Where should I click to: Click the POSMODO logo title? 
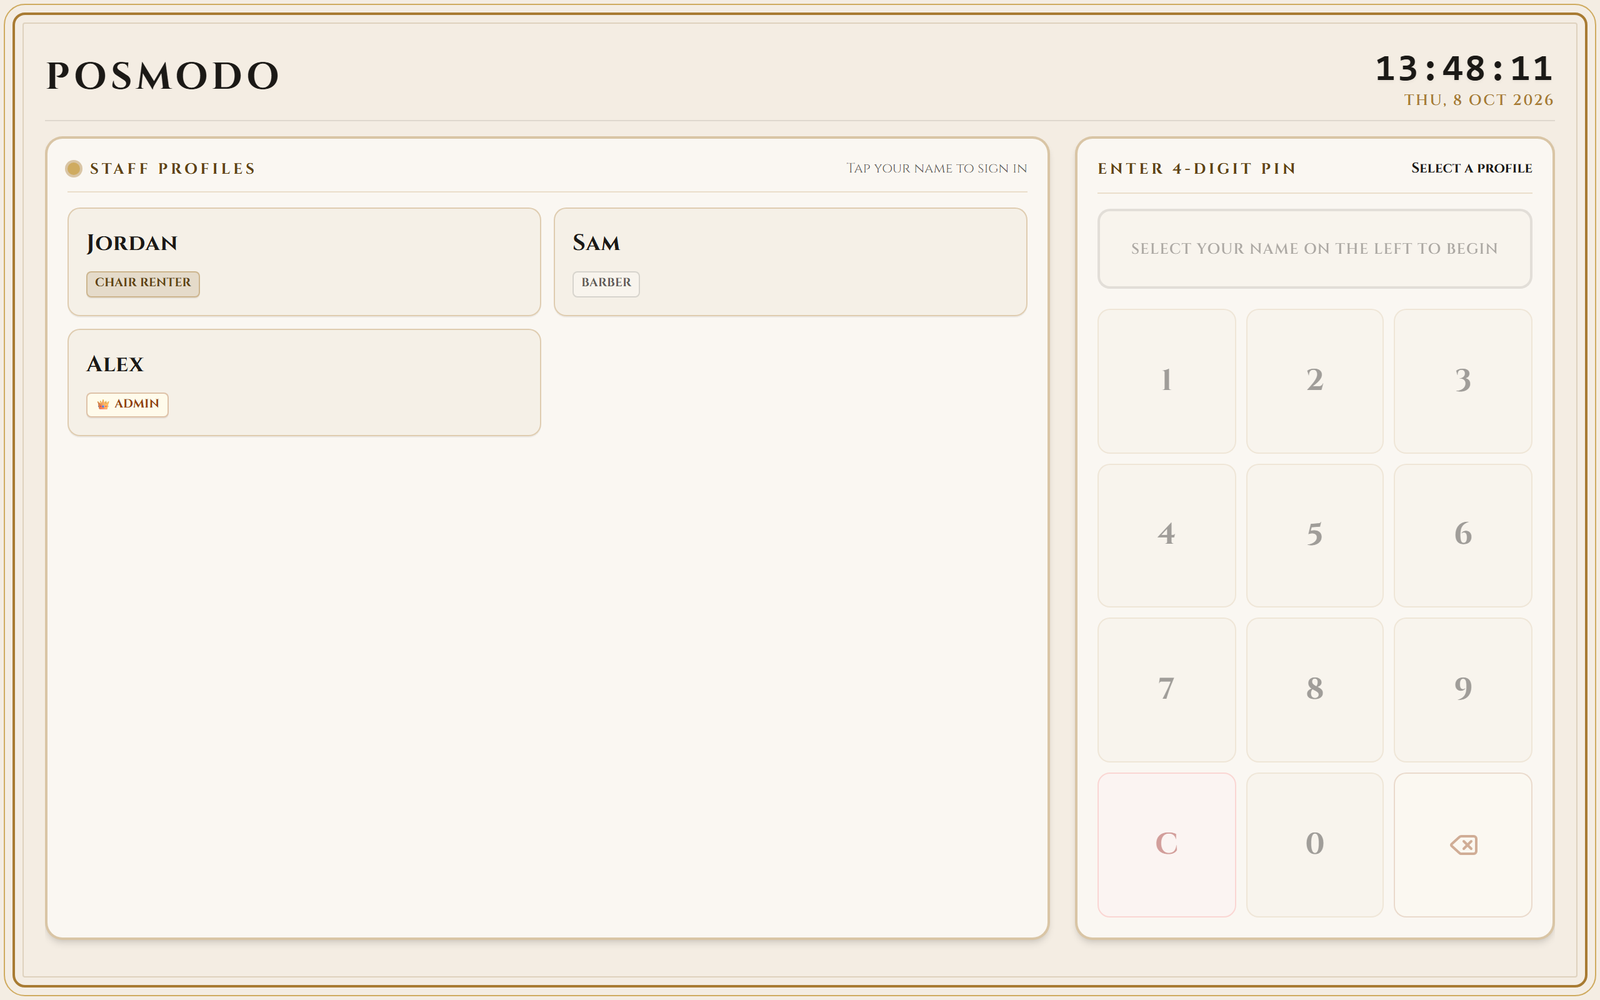(163, 77)
